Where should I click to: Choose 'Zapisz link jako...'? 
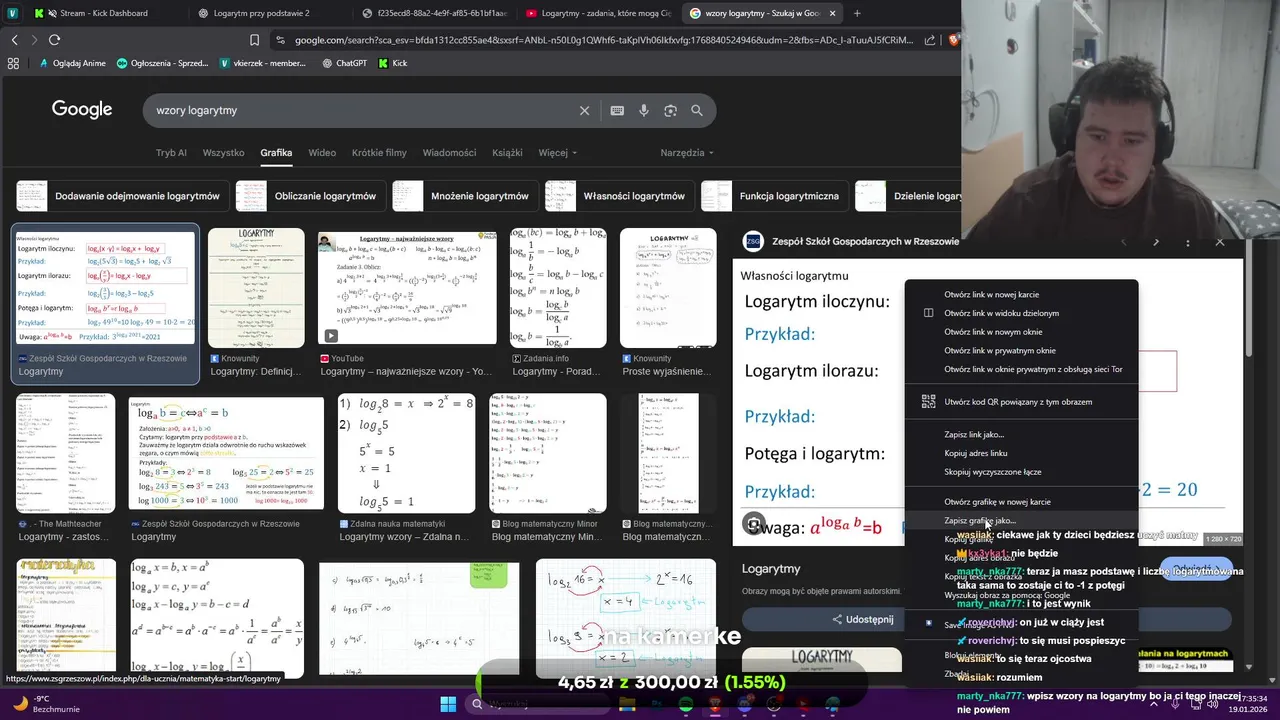(x=1021, y=434)
